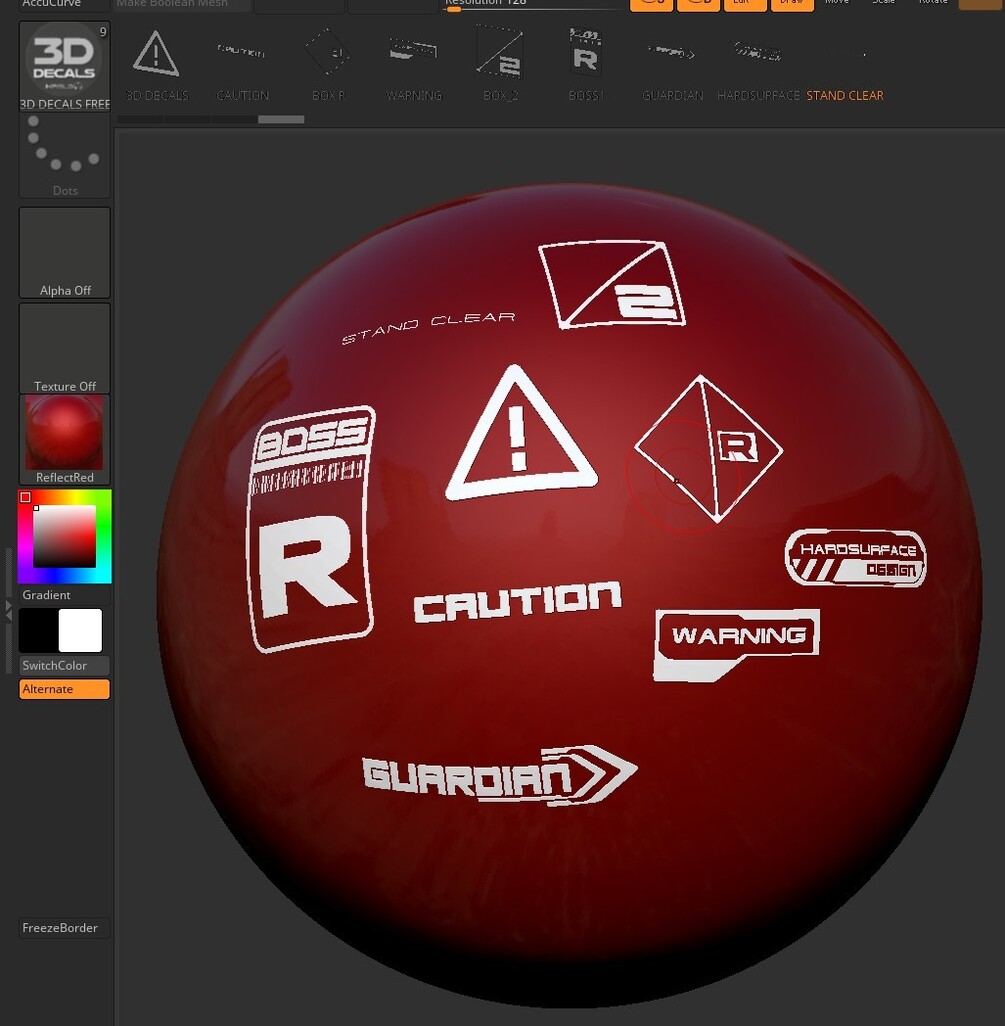Click SwitchColor to swap colors
This screenshot has width=1005, height=1026.
(65, 665)
